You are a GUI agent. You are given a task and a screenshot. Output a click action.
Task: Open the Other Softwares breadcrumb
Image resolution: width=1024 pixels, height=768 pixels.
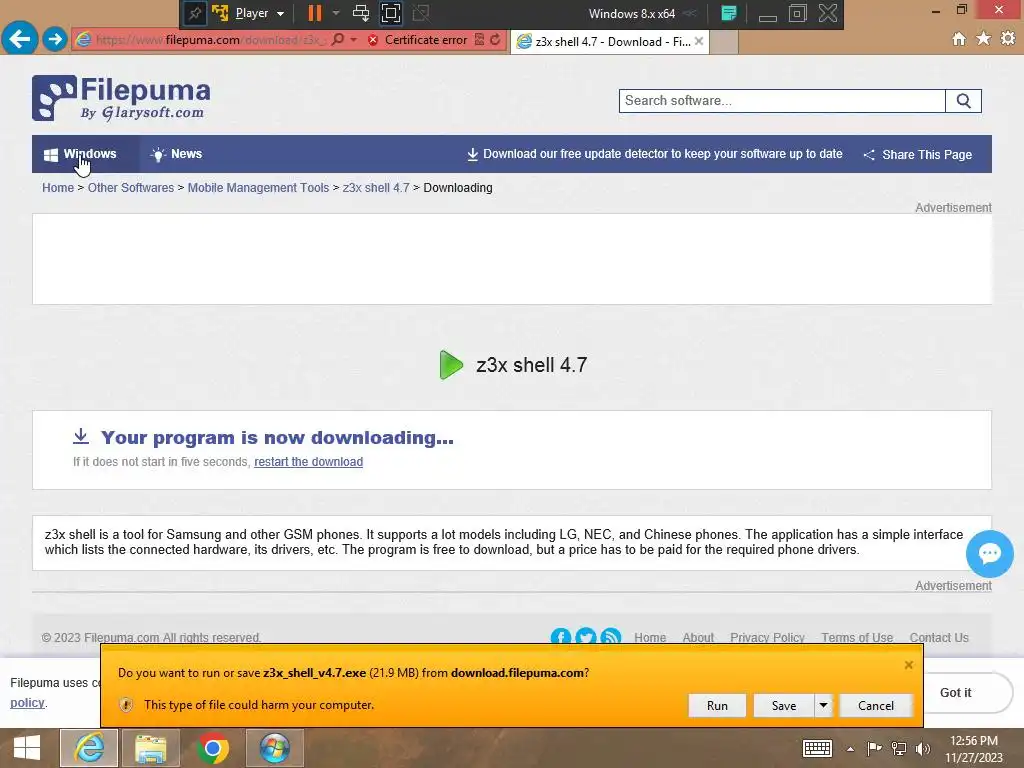(131, 187)
